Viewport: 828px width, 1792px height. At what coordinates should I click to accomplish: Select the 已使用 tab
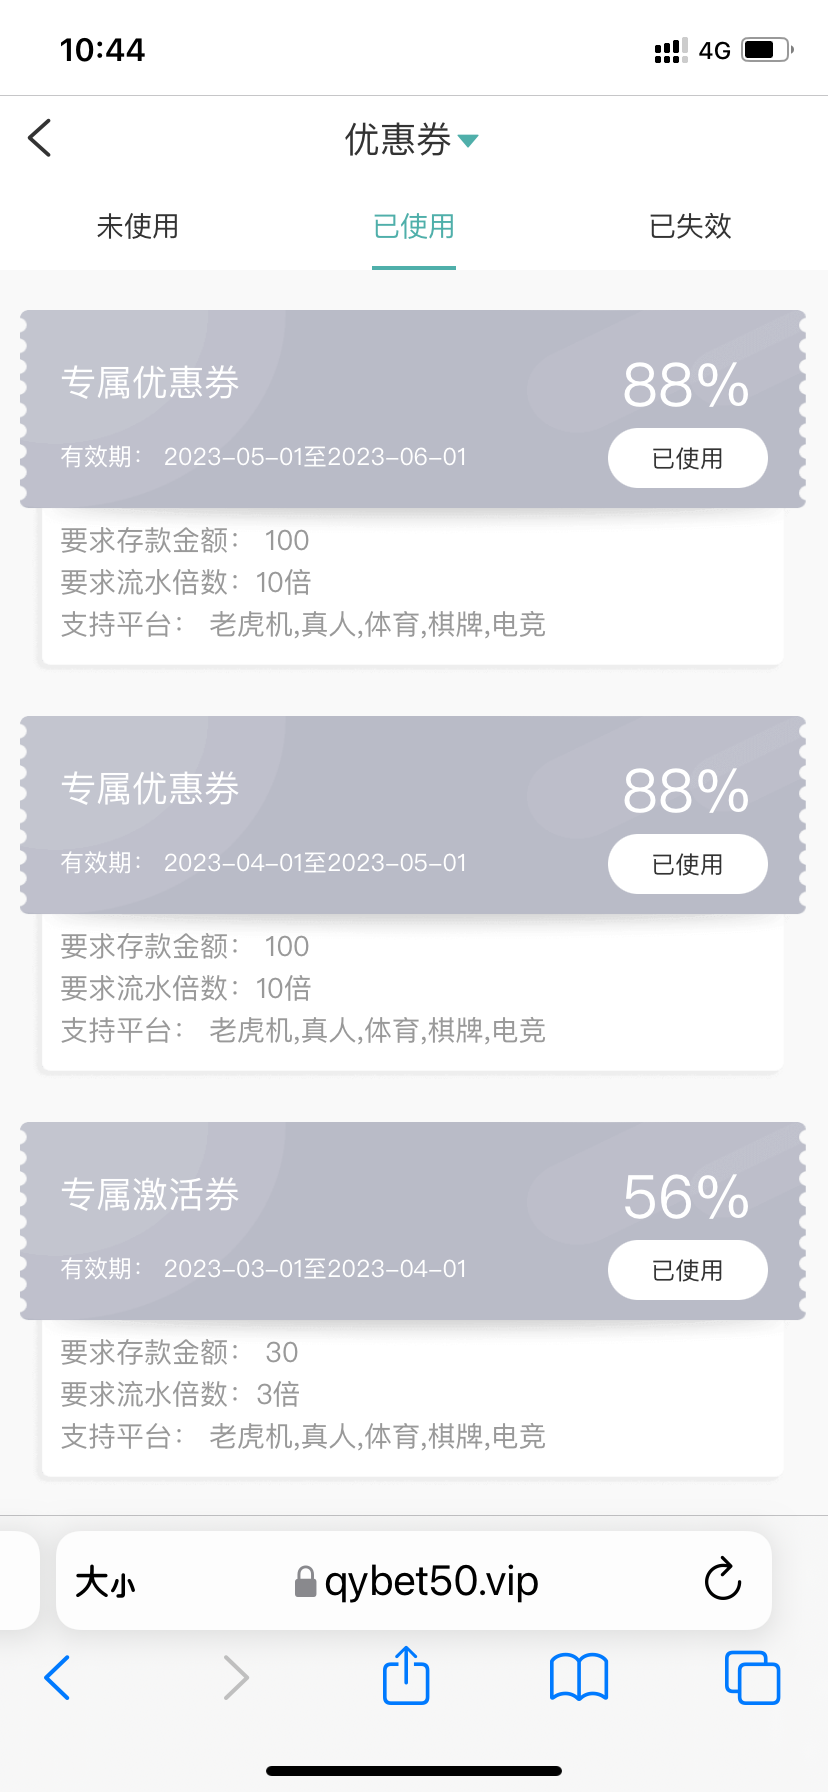tap(414, 227)
